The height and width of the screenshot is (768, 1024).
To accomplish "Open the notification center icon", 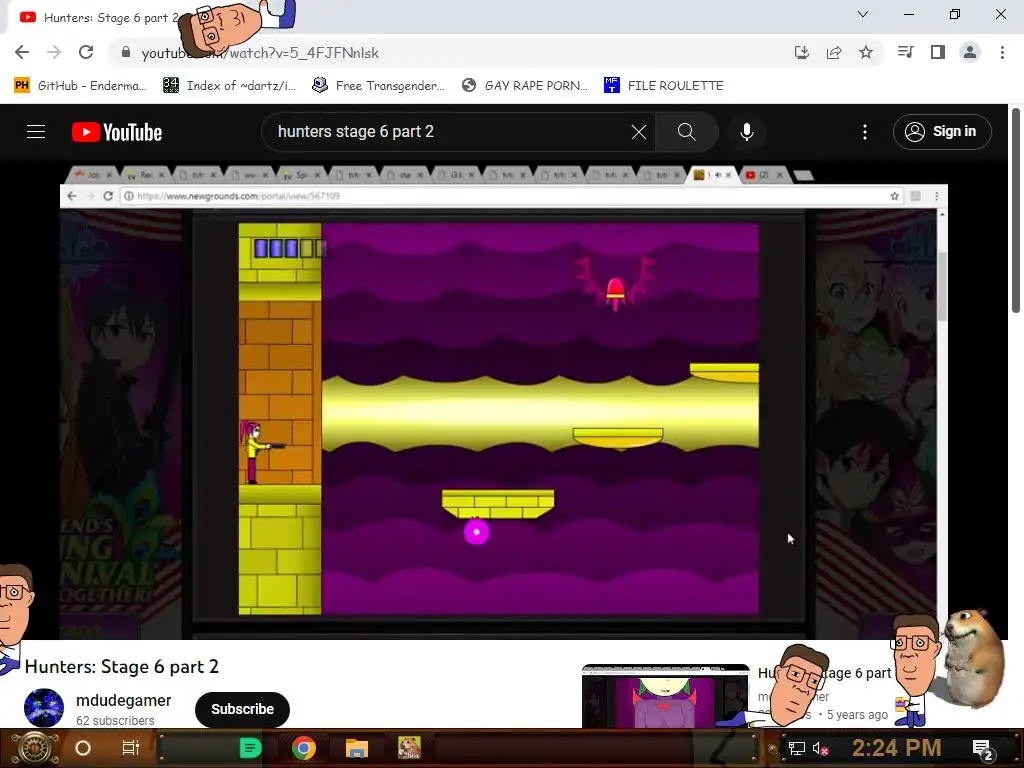I will pyautogui.click(x=983, y=749).
